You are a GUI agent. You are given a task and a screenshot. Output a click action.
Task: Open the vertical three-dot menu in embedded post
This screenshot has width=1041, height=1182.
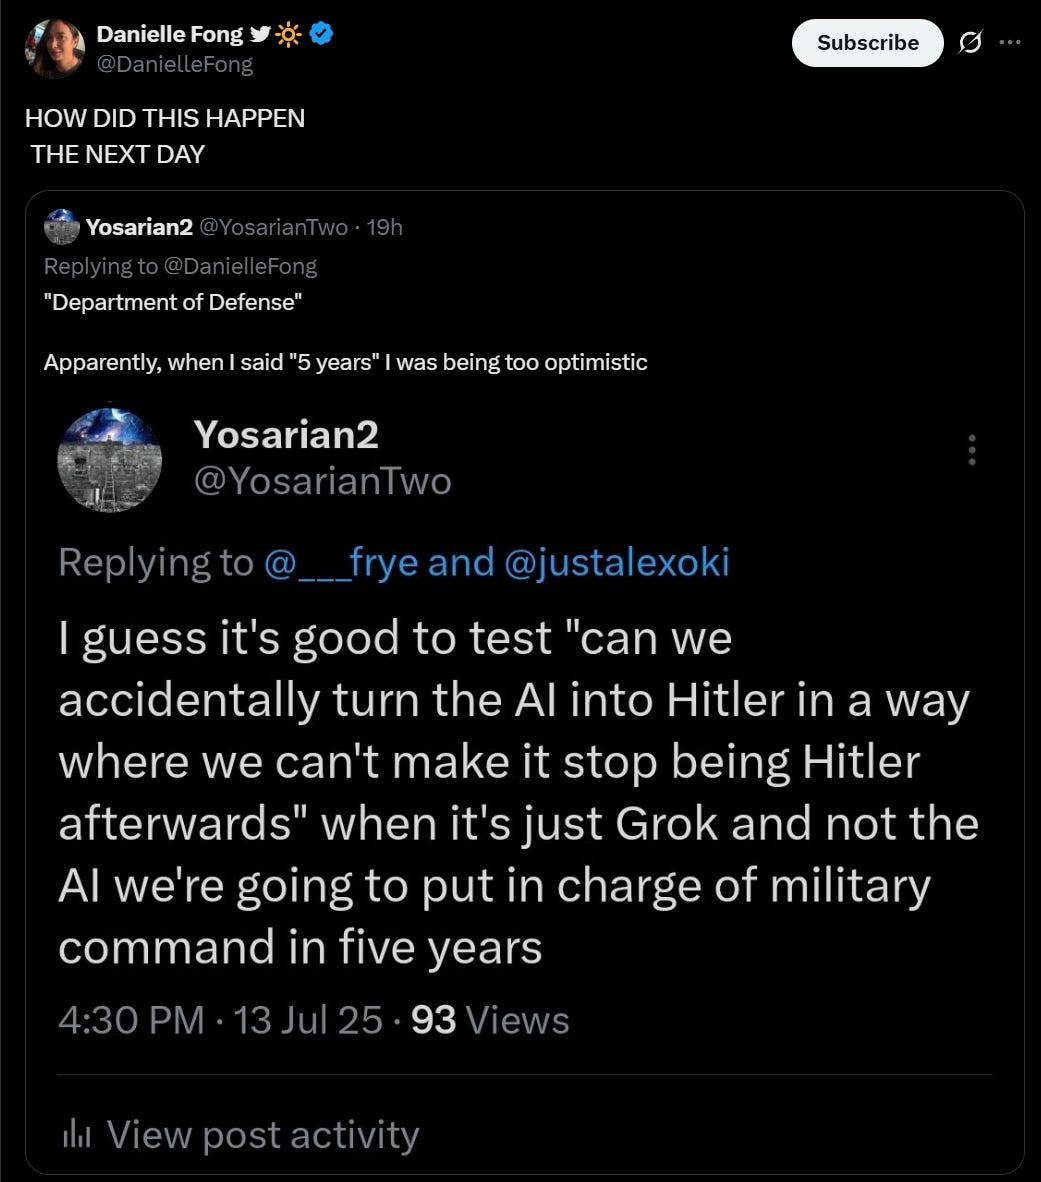tap(971, 450)
